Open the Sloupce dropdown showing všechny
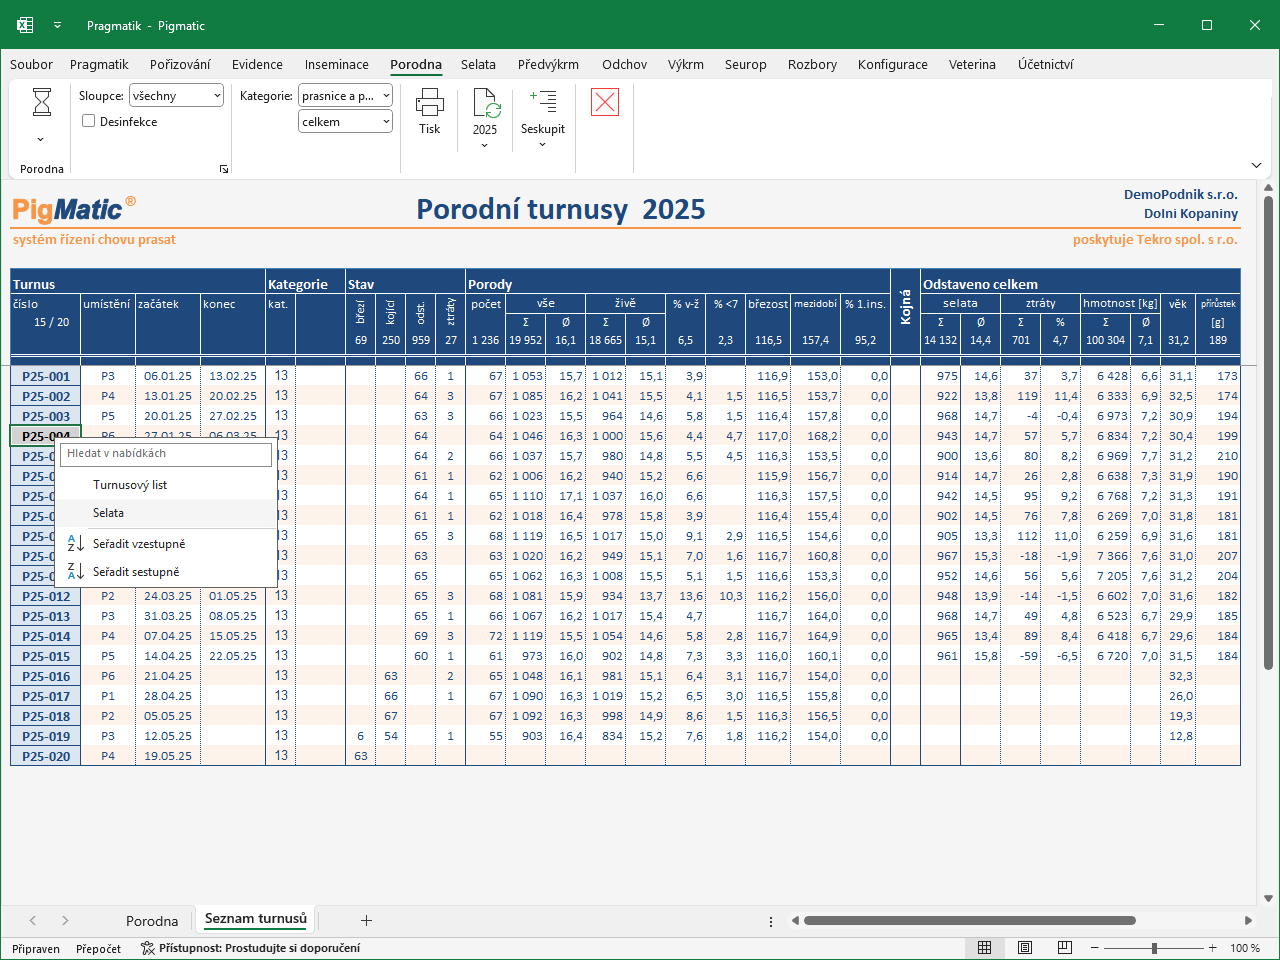Image resolution: width=1280 pixels, height=960 pixels. pos(176,96)
